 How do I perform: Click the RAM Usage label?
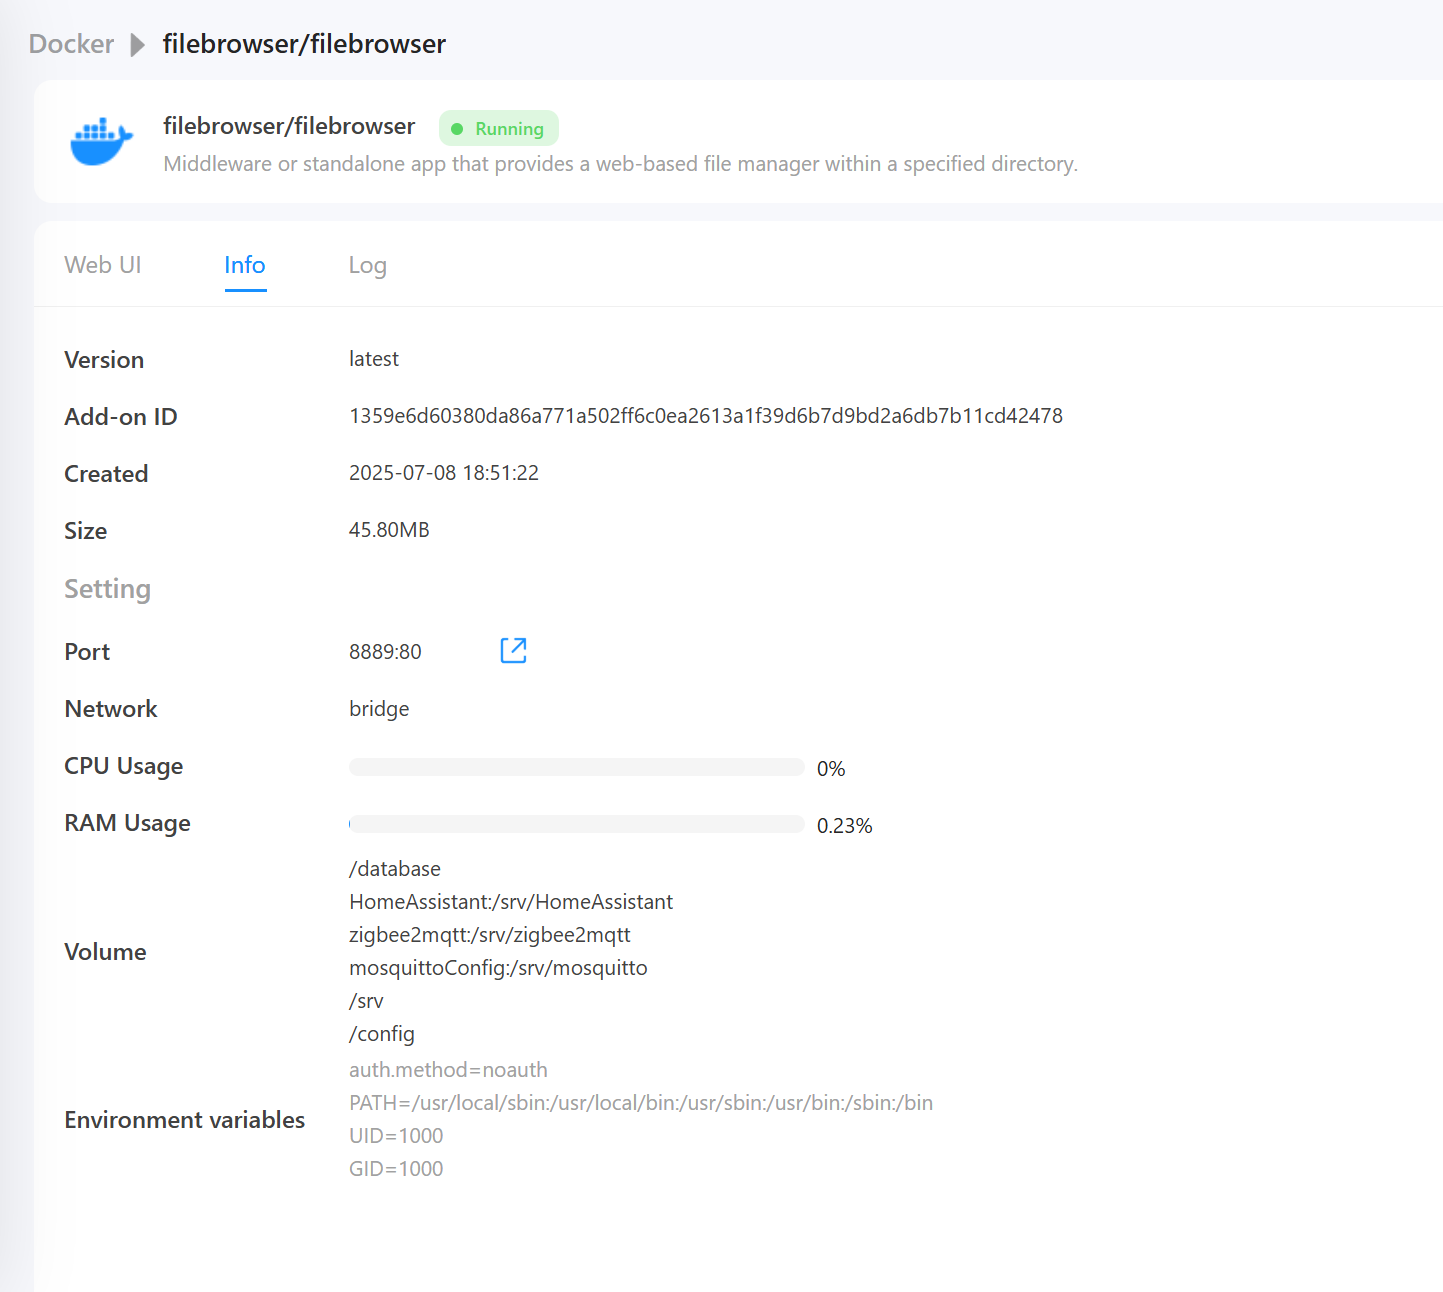(127, 823)
